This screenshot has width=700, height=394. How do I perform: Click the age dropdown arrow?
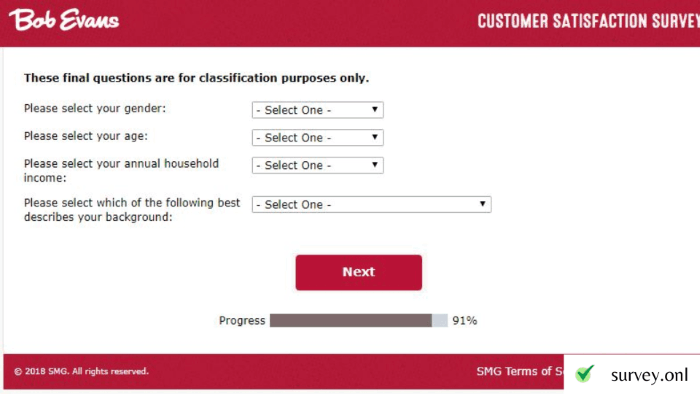click(375, 137)
